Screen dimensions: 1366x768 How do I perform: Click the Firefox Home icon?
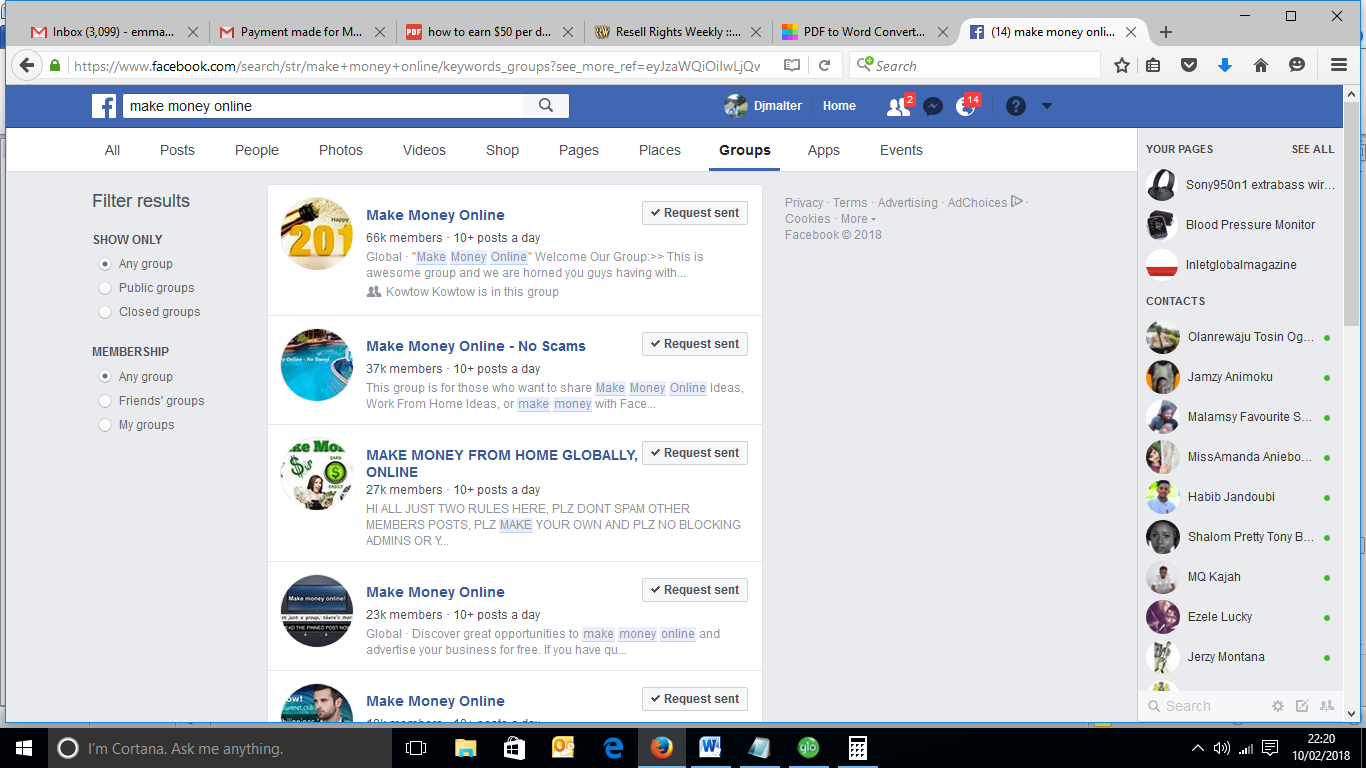coord(1261,66)
